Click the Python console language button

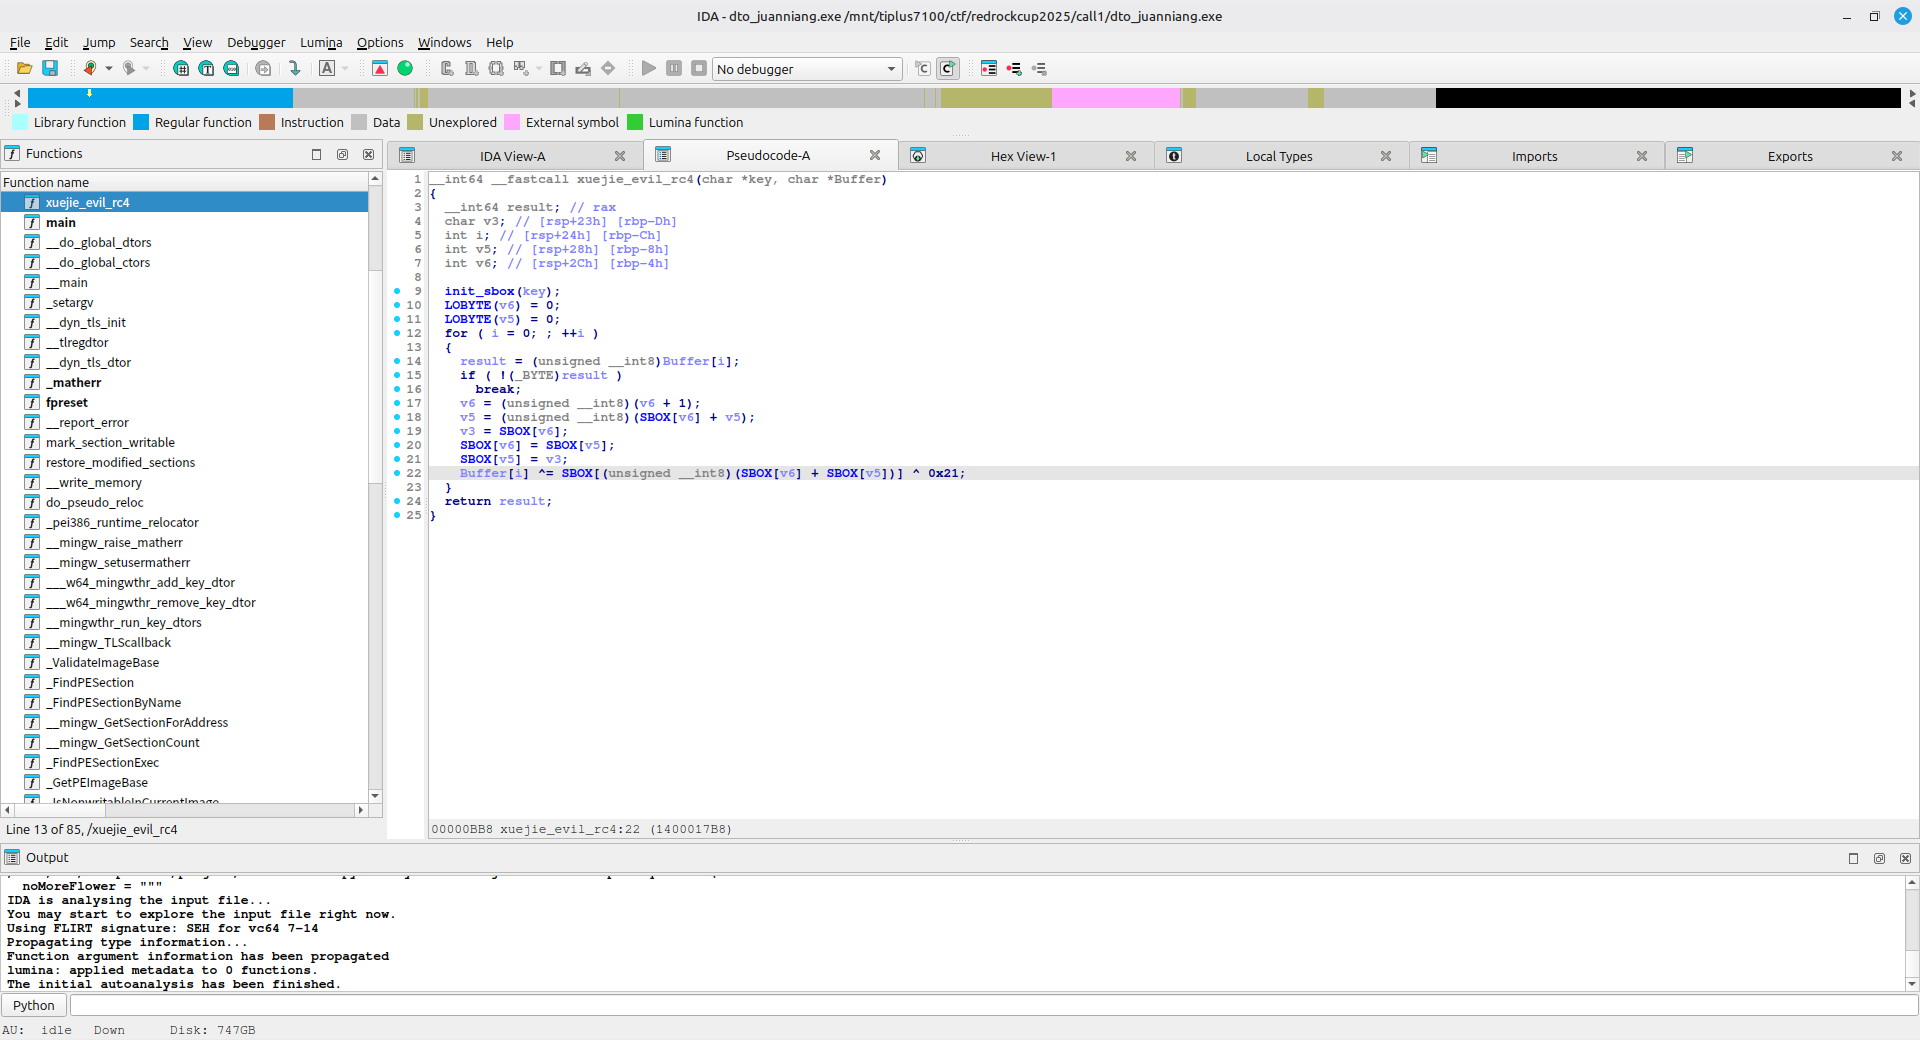pos(34,1005)
